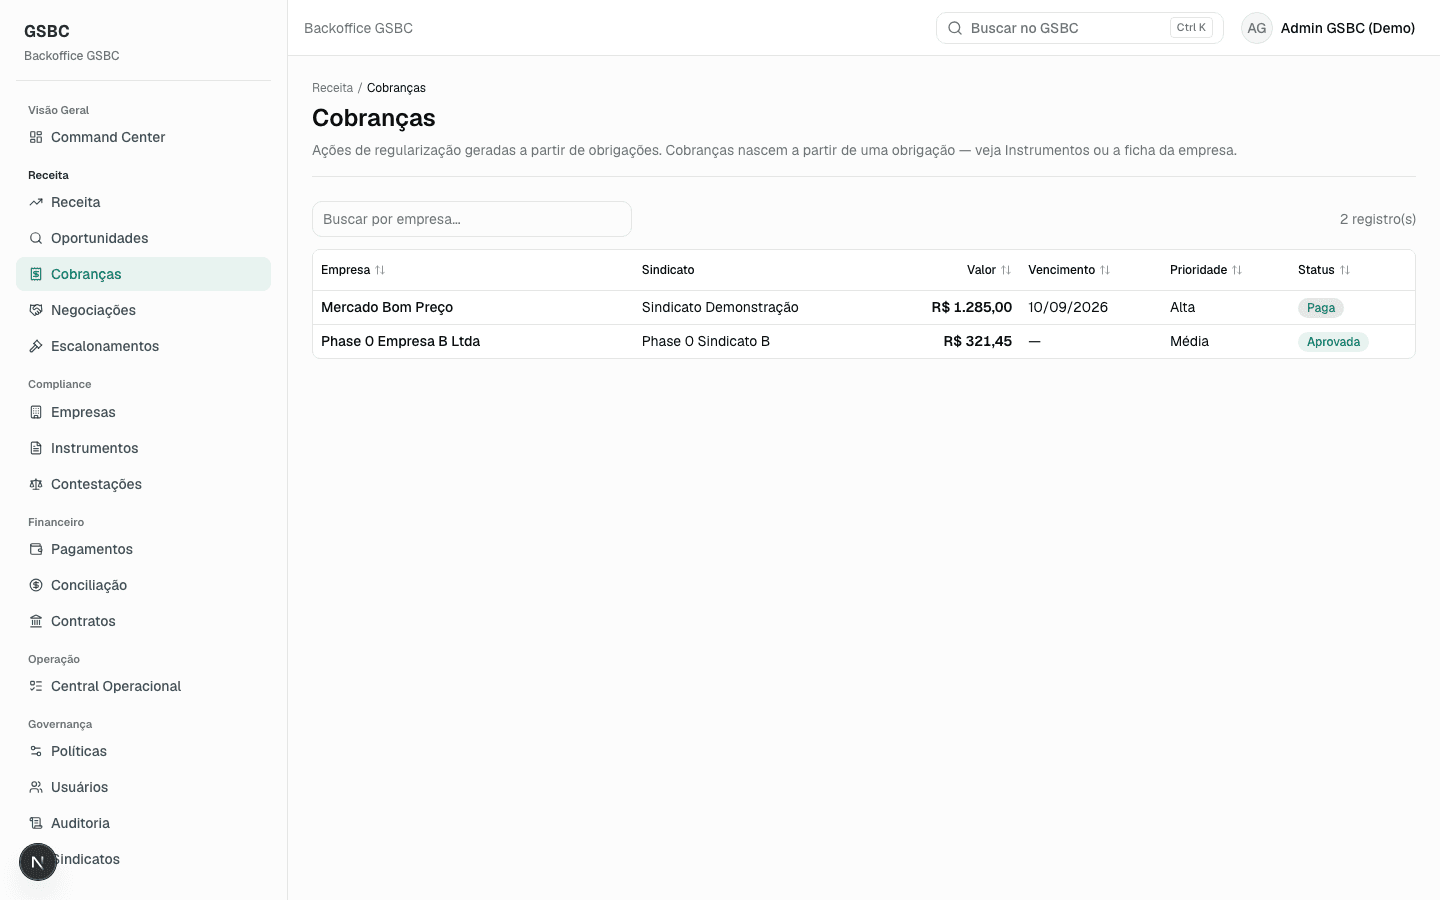Click the Command Center grid icon

36,137
